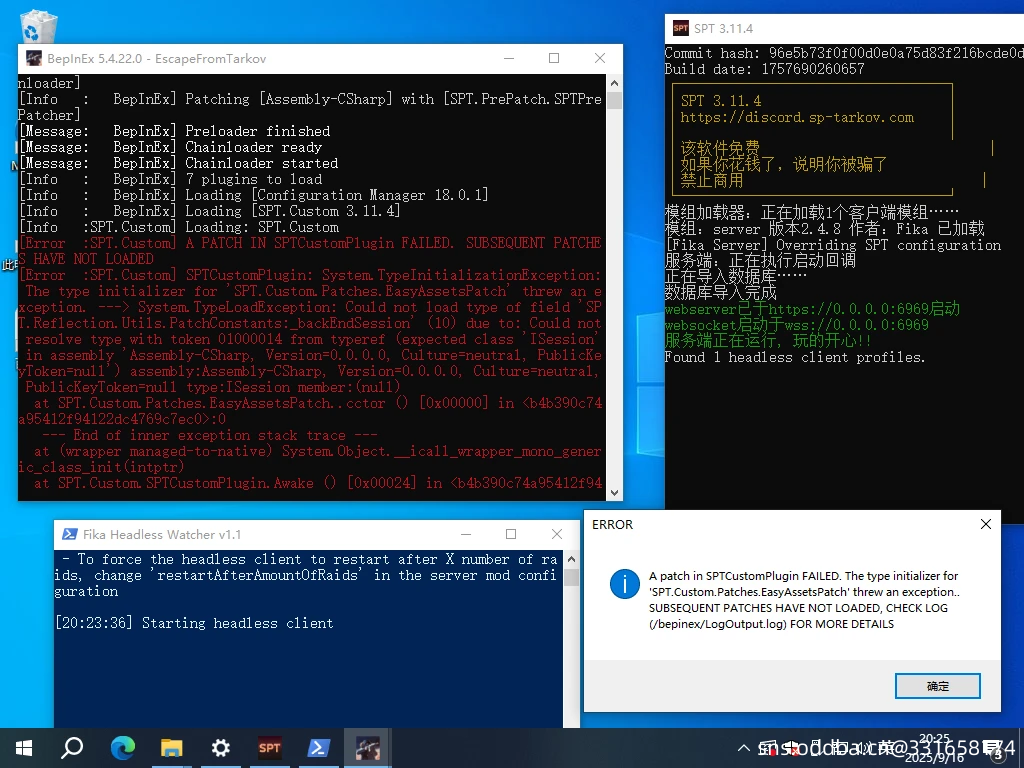The image size is (1024, 768).
Task: Click Fika Watcher scrollbar up arrow
Action: click(x=571, y=559)
